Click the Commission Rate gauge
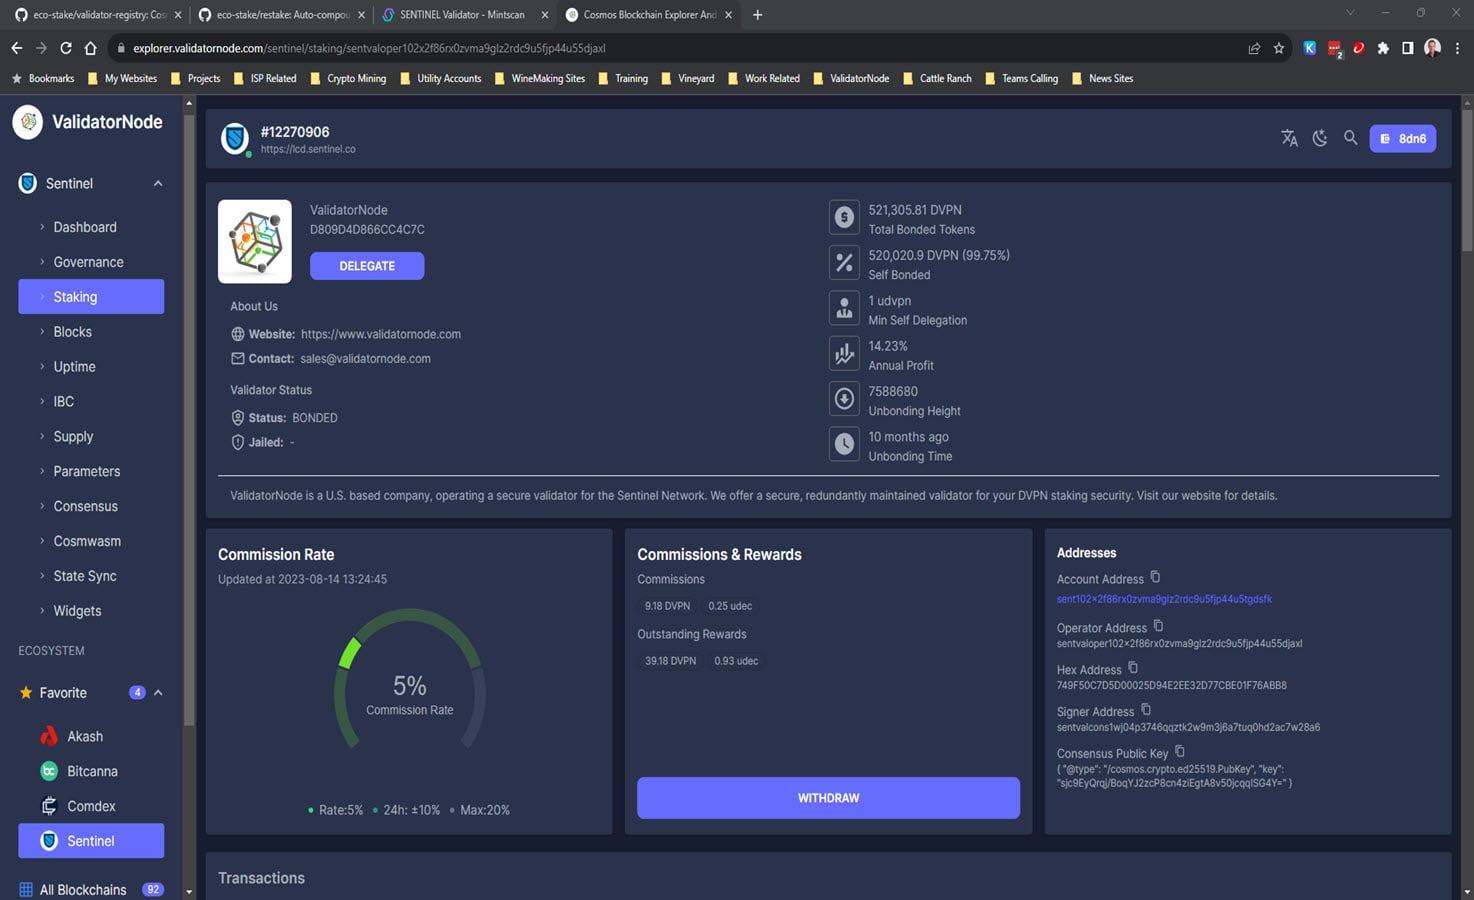Image resolution: width=1474 pixels, height=900 pixels. 409,685
